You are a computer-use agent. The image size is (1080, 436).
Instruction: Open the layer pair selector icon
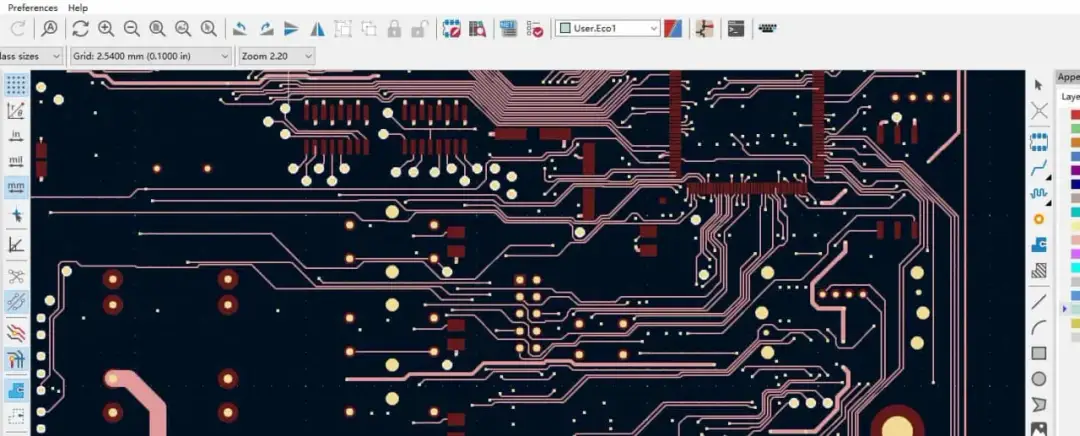pyautogui.click(x=673, y=28)
